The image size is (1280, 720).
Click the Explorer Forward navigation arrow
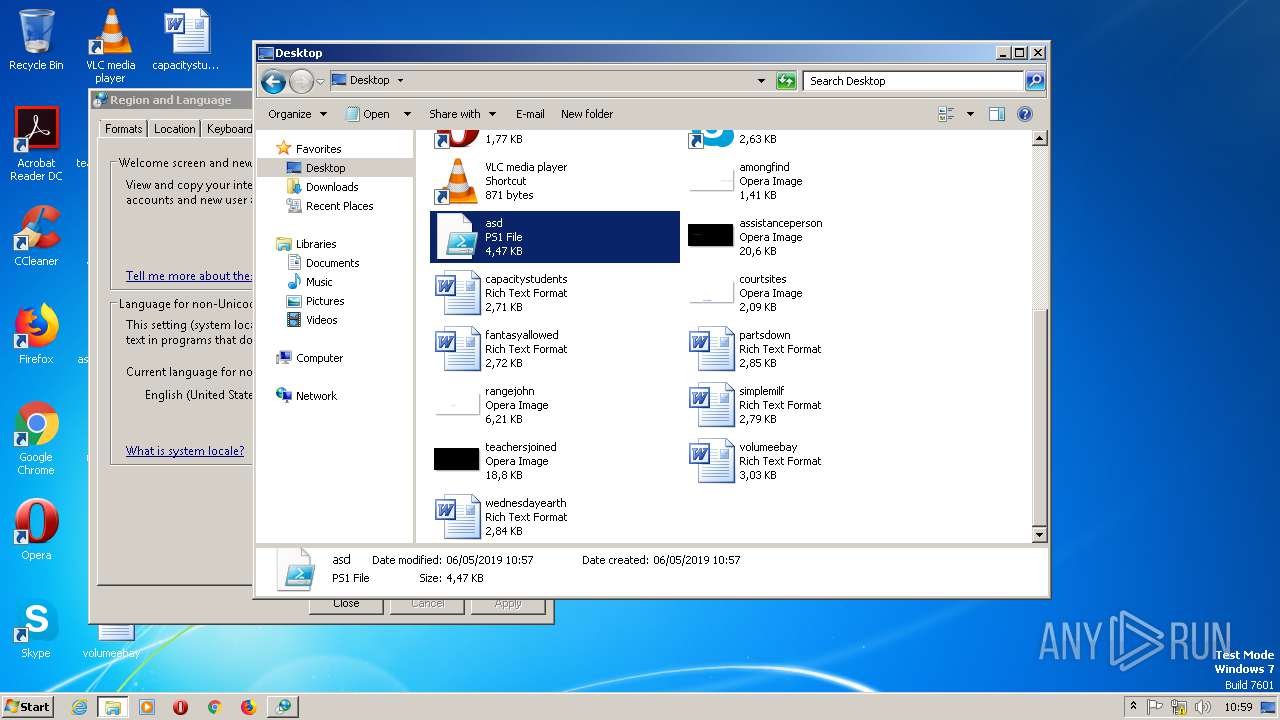pos(301,81)
